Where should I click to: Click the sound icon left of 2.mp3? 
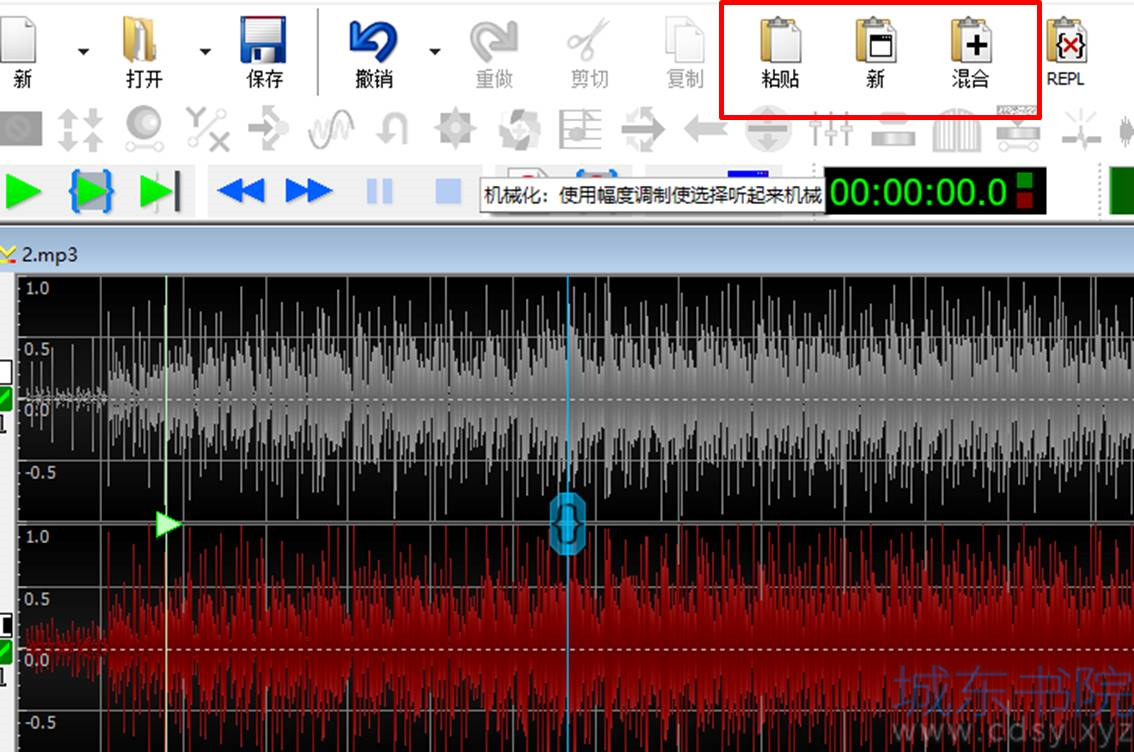tap(8, 255)
